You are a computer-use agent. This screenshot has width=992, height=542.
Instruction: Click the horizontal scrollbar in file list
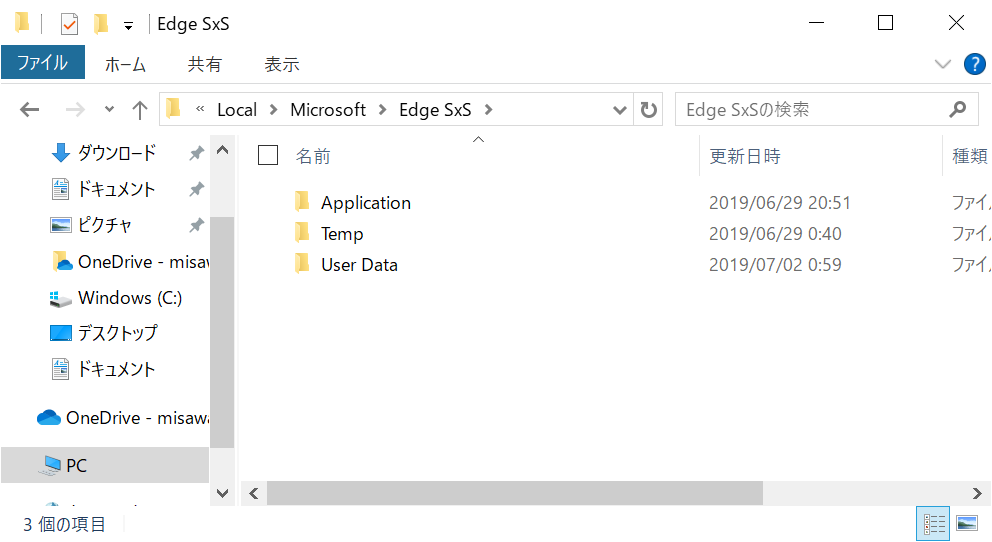(x=514, y=493)
